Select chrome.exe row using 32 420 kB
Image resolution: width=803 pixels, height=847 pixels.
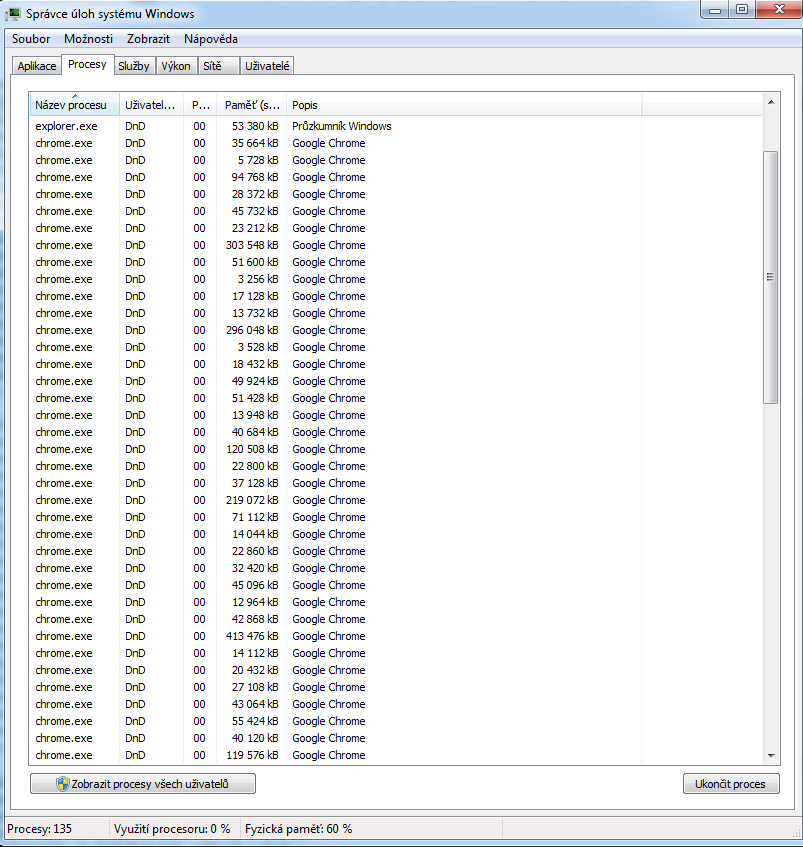[x=336, y=568]
